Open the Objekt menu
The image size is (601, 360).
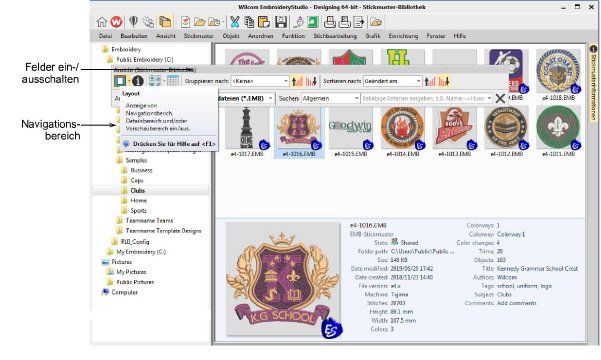coord(231,36)
